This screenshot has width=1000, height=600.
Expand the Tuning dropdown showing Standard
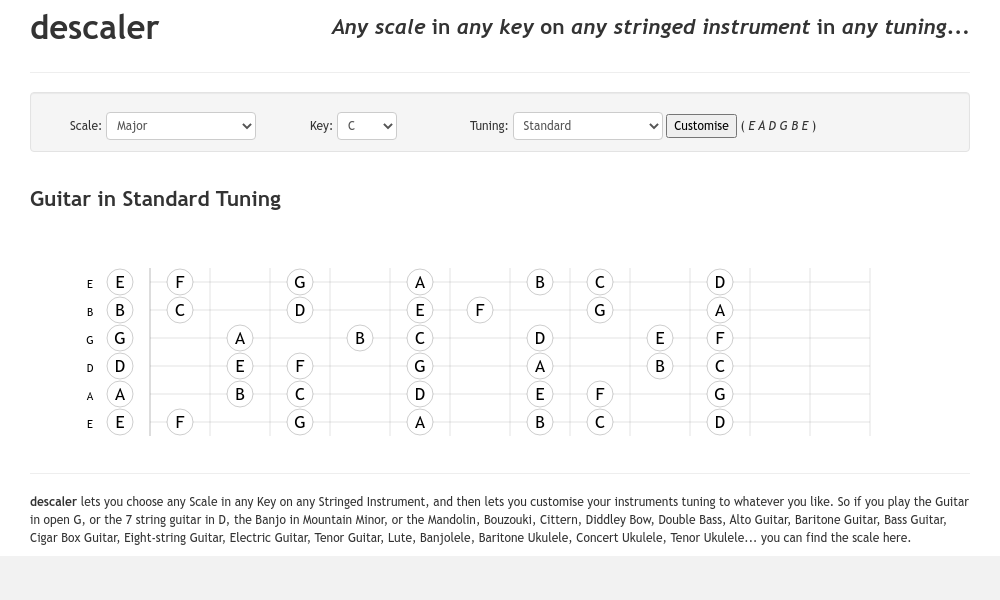pyautogui.click(x=587, y=126)
